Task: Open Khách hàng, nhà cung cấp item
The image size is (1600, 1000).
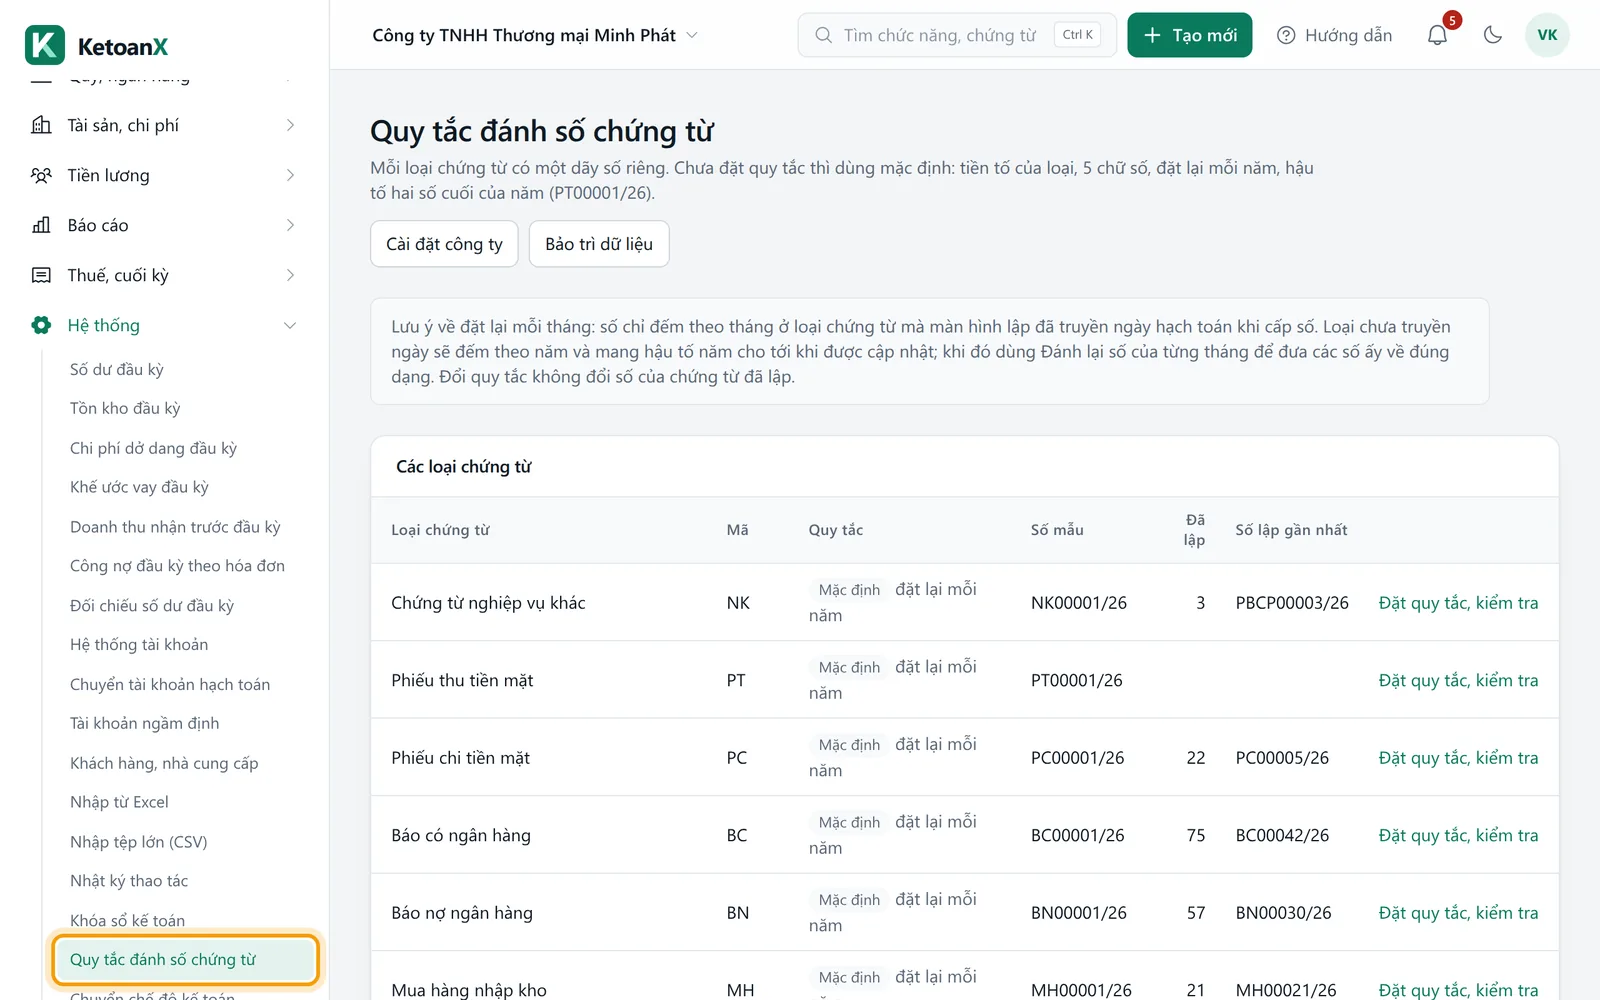Action: pos(164,763)
